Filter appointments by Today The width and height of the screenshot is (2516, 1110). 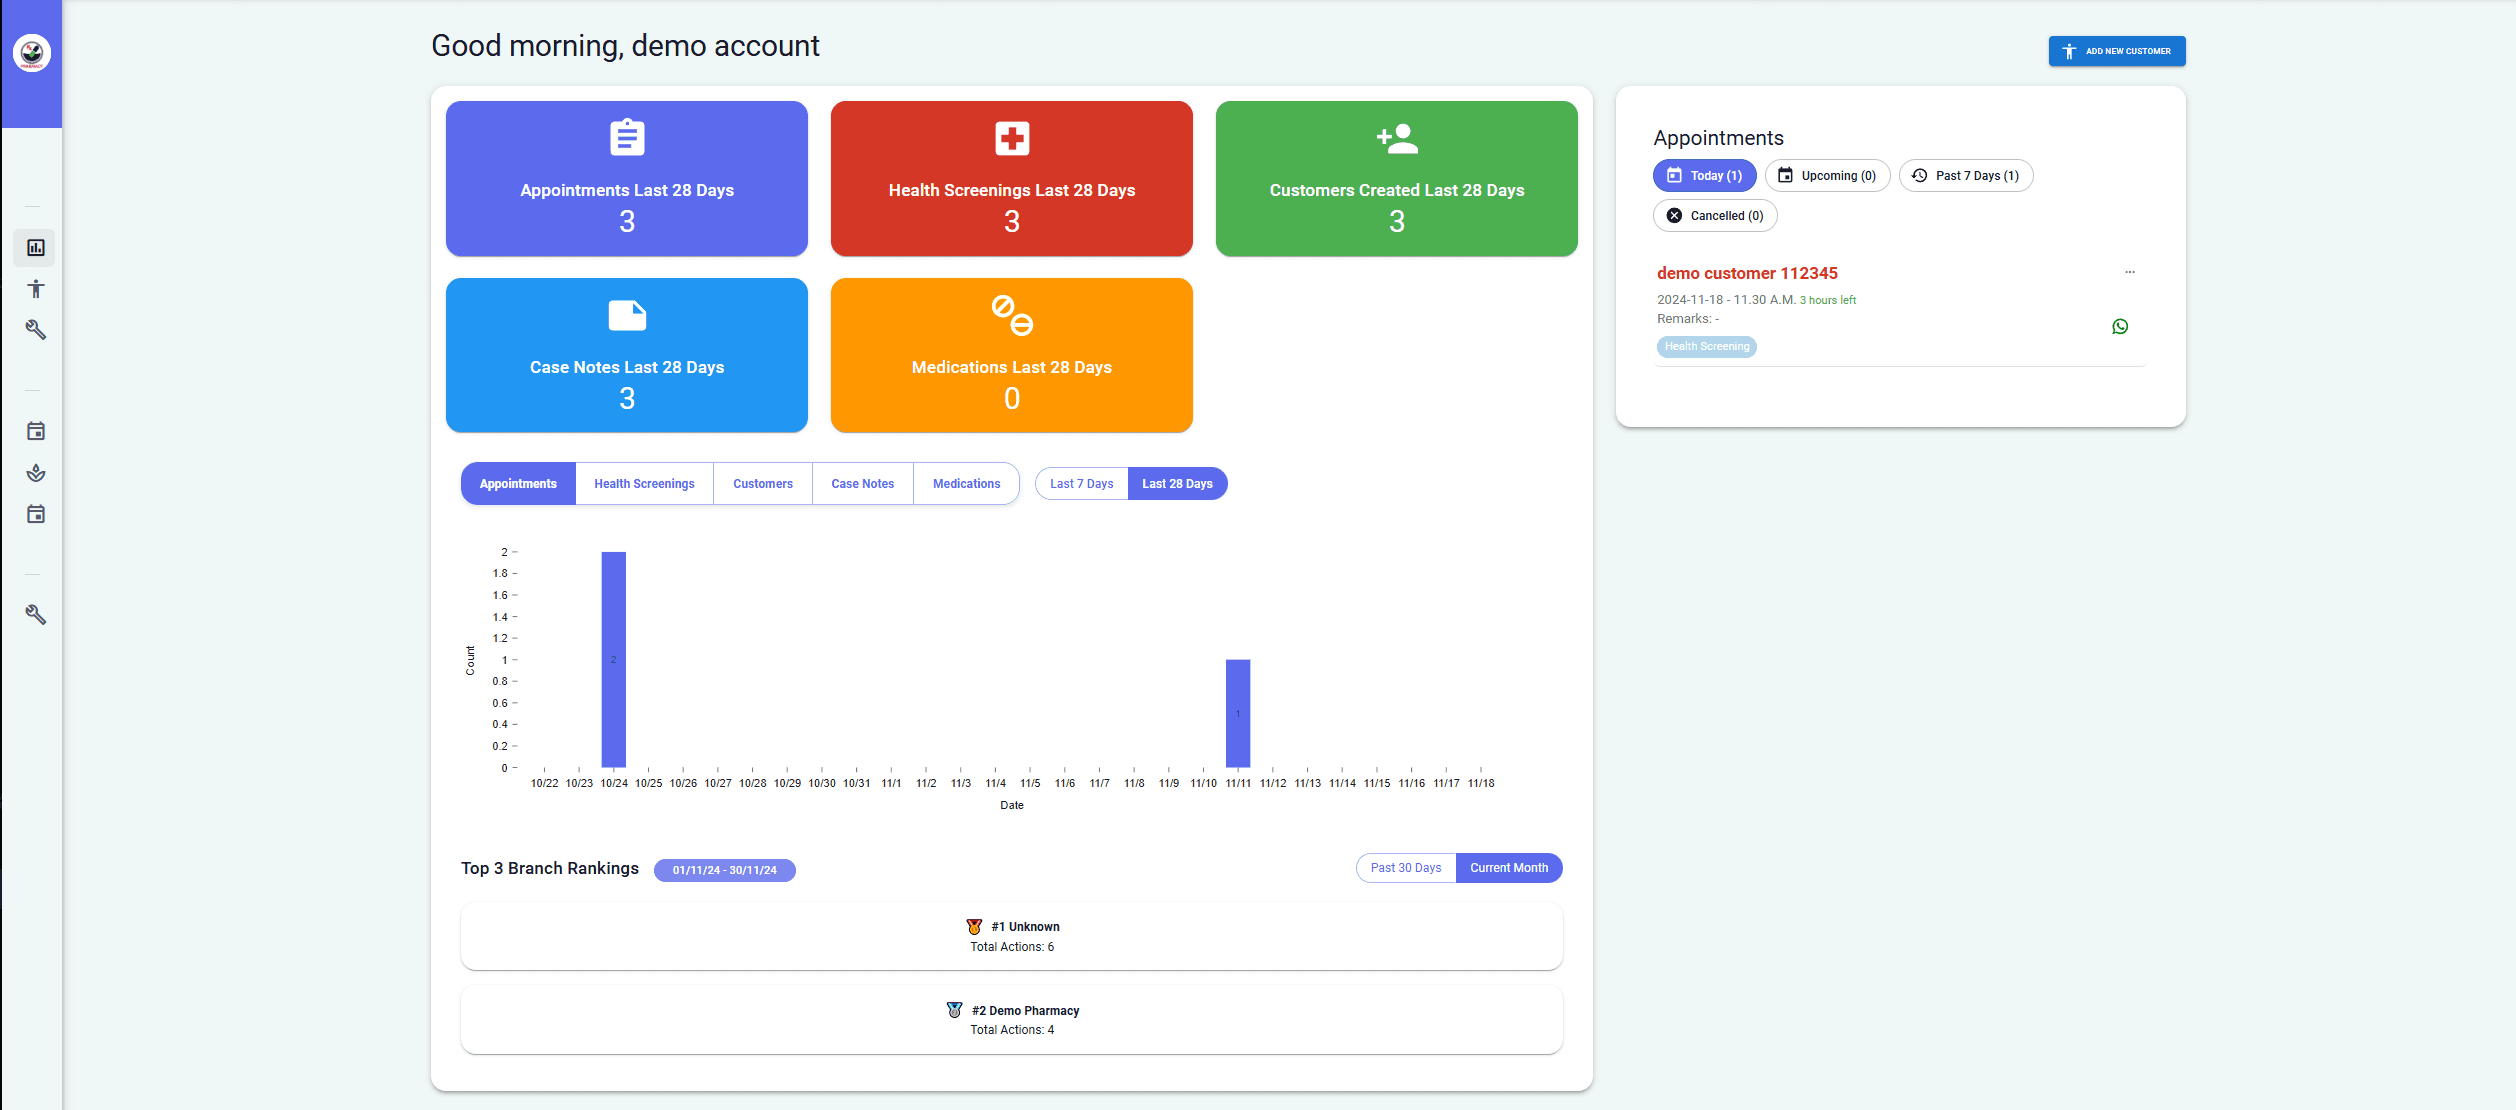(x=1704, y=175)
